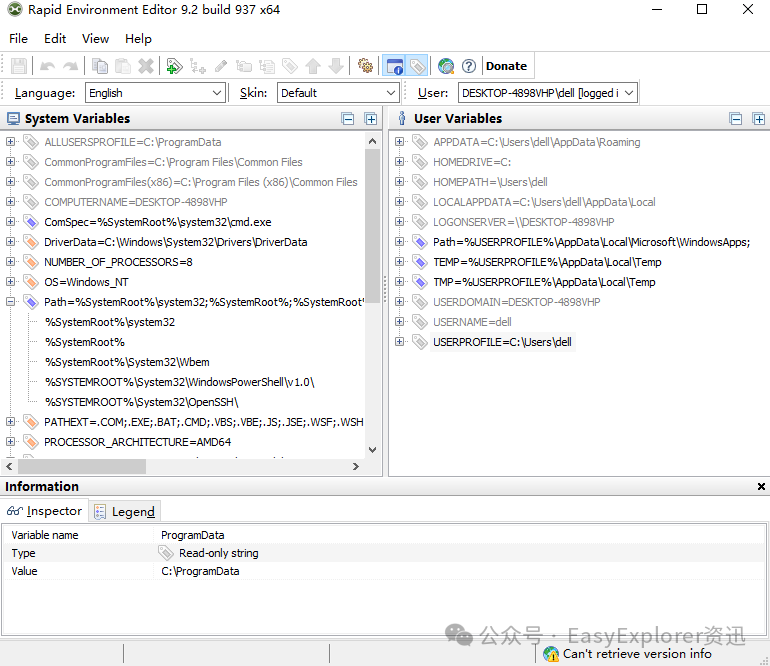
Task: Select the %SYSTEMROOT%\System32\OpenSSH\ entry
Action: [141, 402]
